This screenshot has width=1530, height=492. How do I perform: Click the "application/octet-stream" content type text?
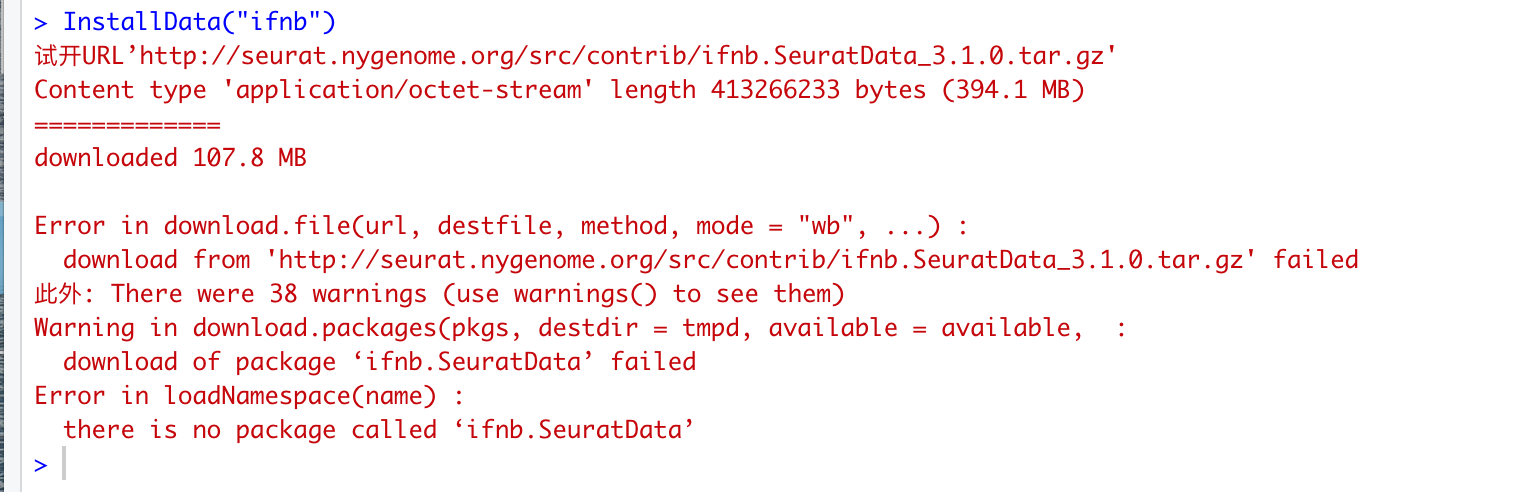pyautogui.click(x=407, y=89)
